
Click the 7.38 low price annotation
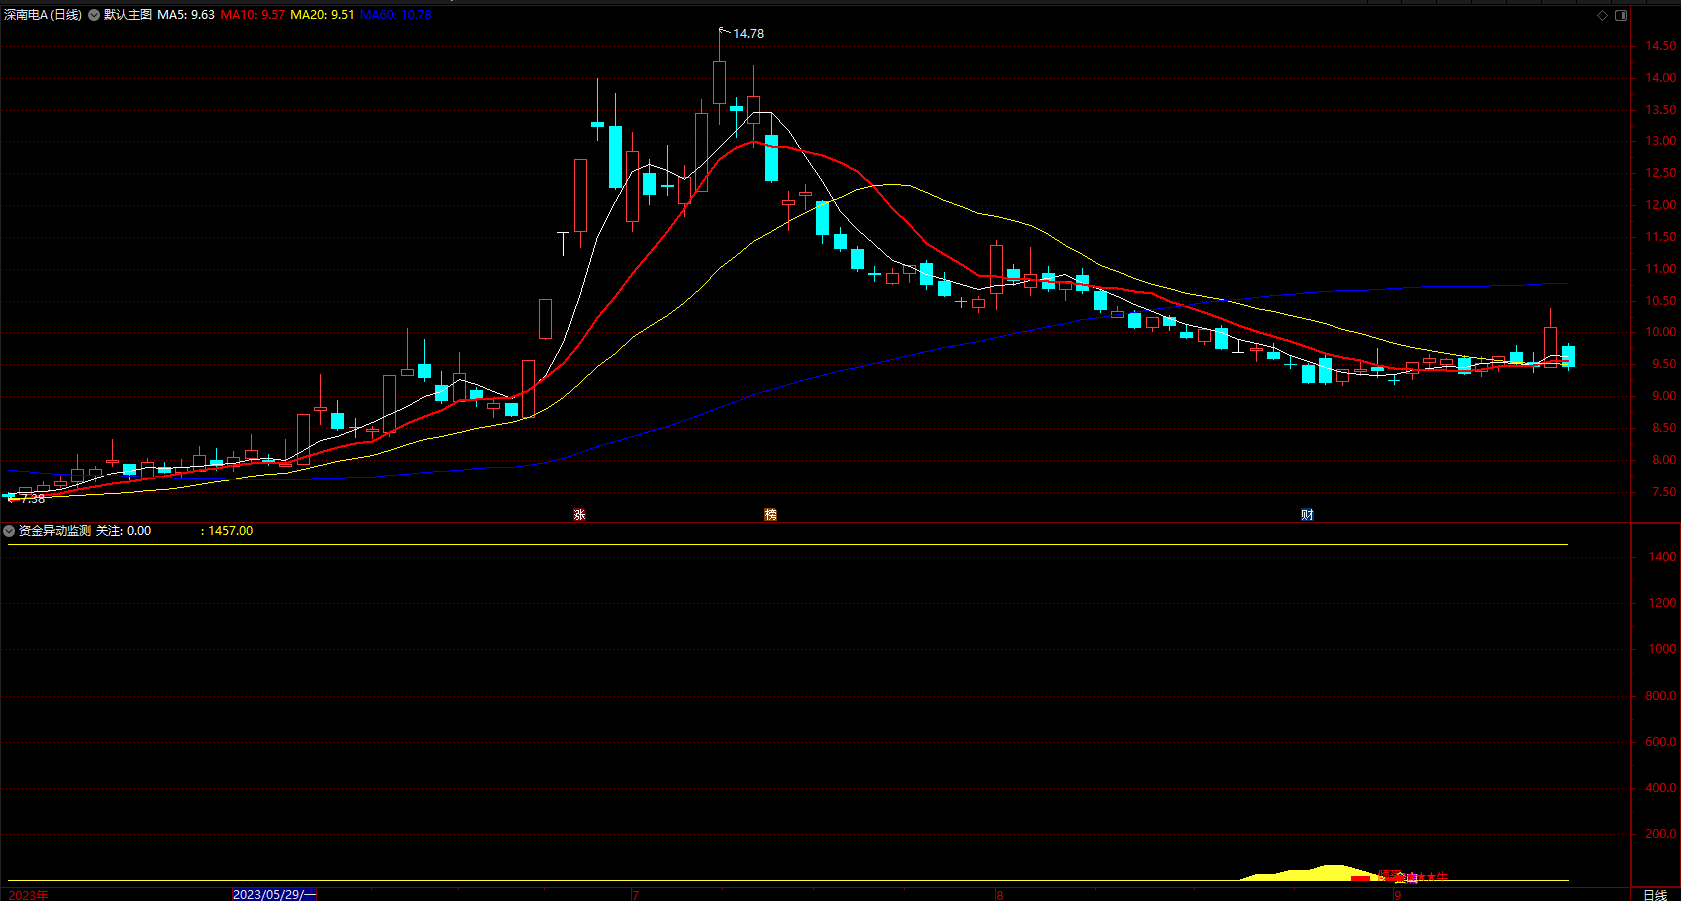click(33, 498)
